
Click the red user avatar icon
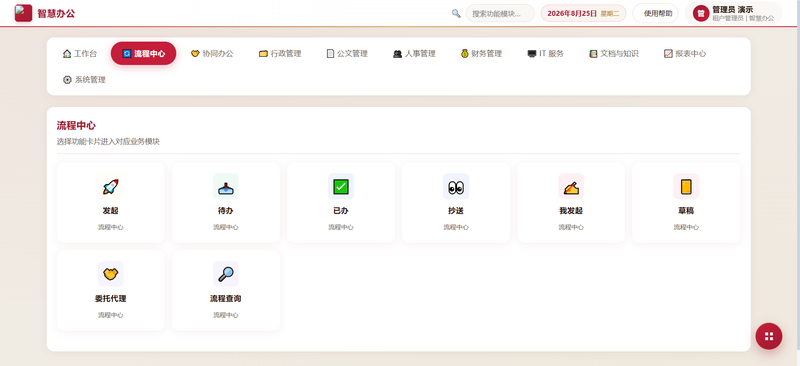pos(701,13)
